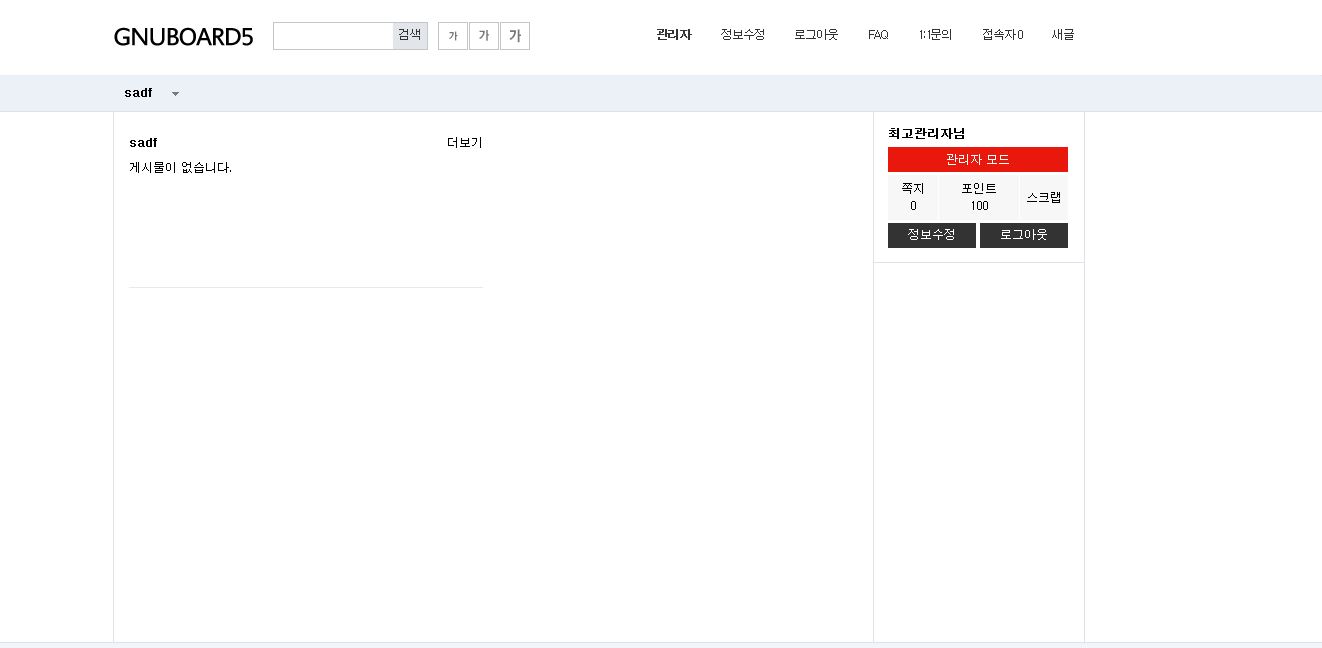Open the 1:1문의 inquiry link
Viewport: 1322px width, 648px height.
pyautogui.click(x=935, y=35)
